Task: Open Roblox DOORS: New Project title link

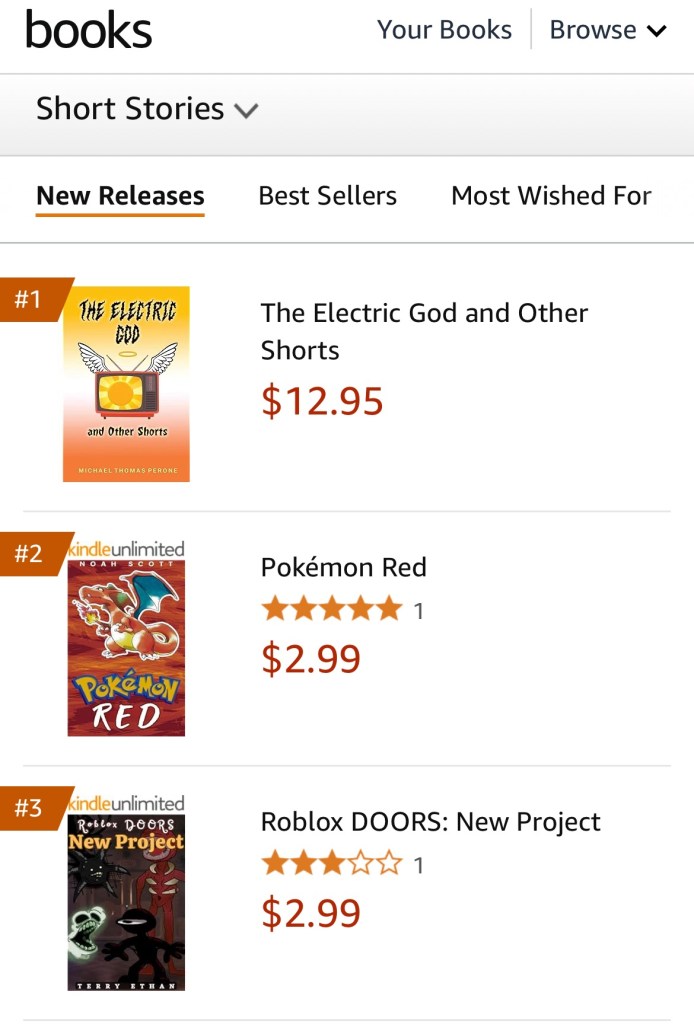Action: 430,822
